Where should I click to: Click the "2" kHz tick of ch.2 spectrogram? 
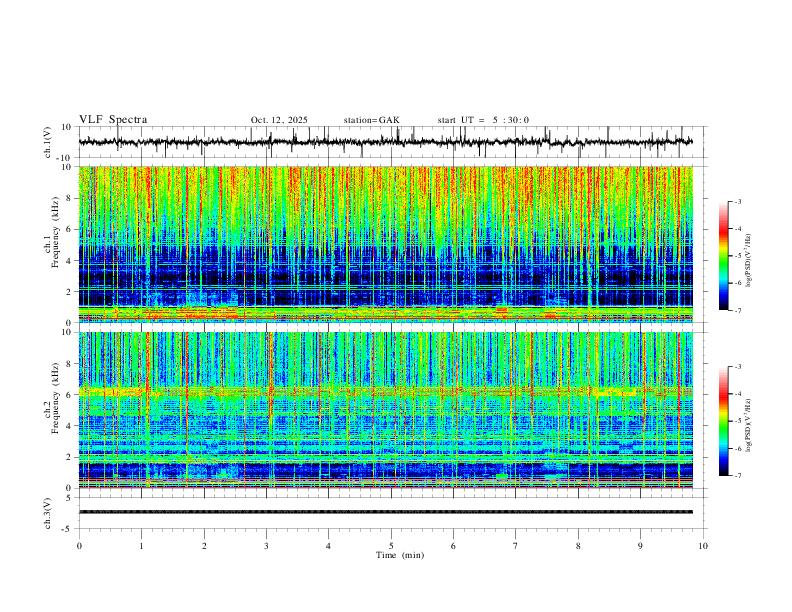pyautogui.click(x=69, y=457)
